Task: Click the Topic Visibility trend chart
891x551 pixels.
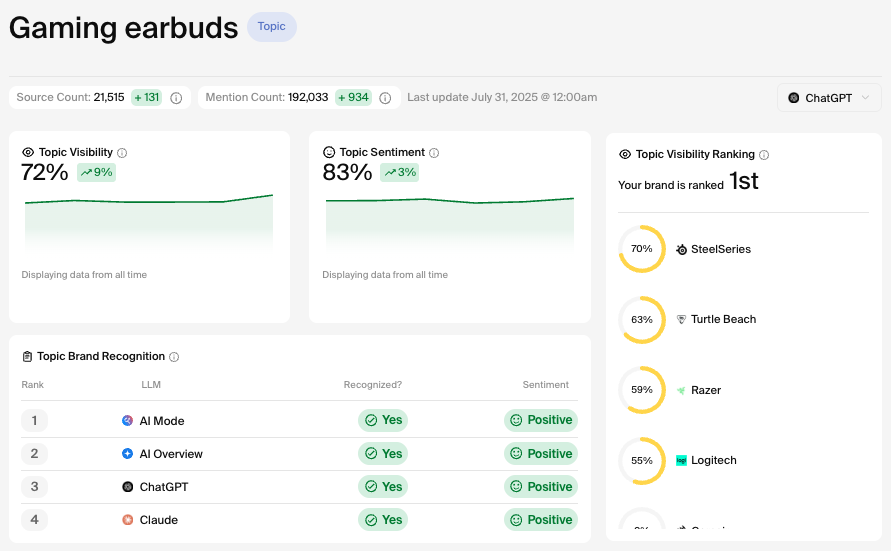Action: [149, 222]
